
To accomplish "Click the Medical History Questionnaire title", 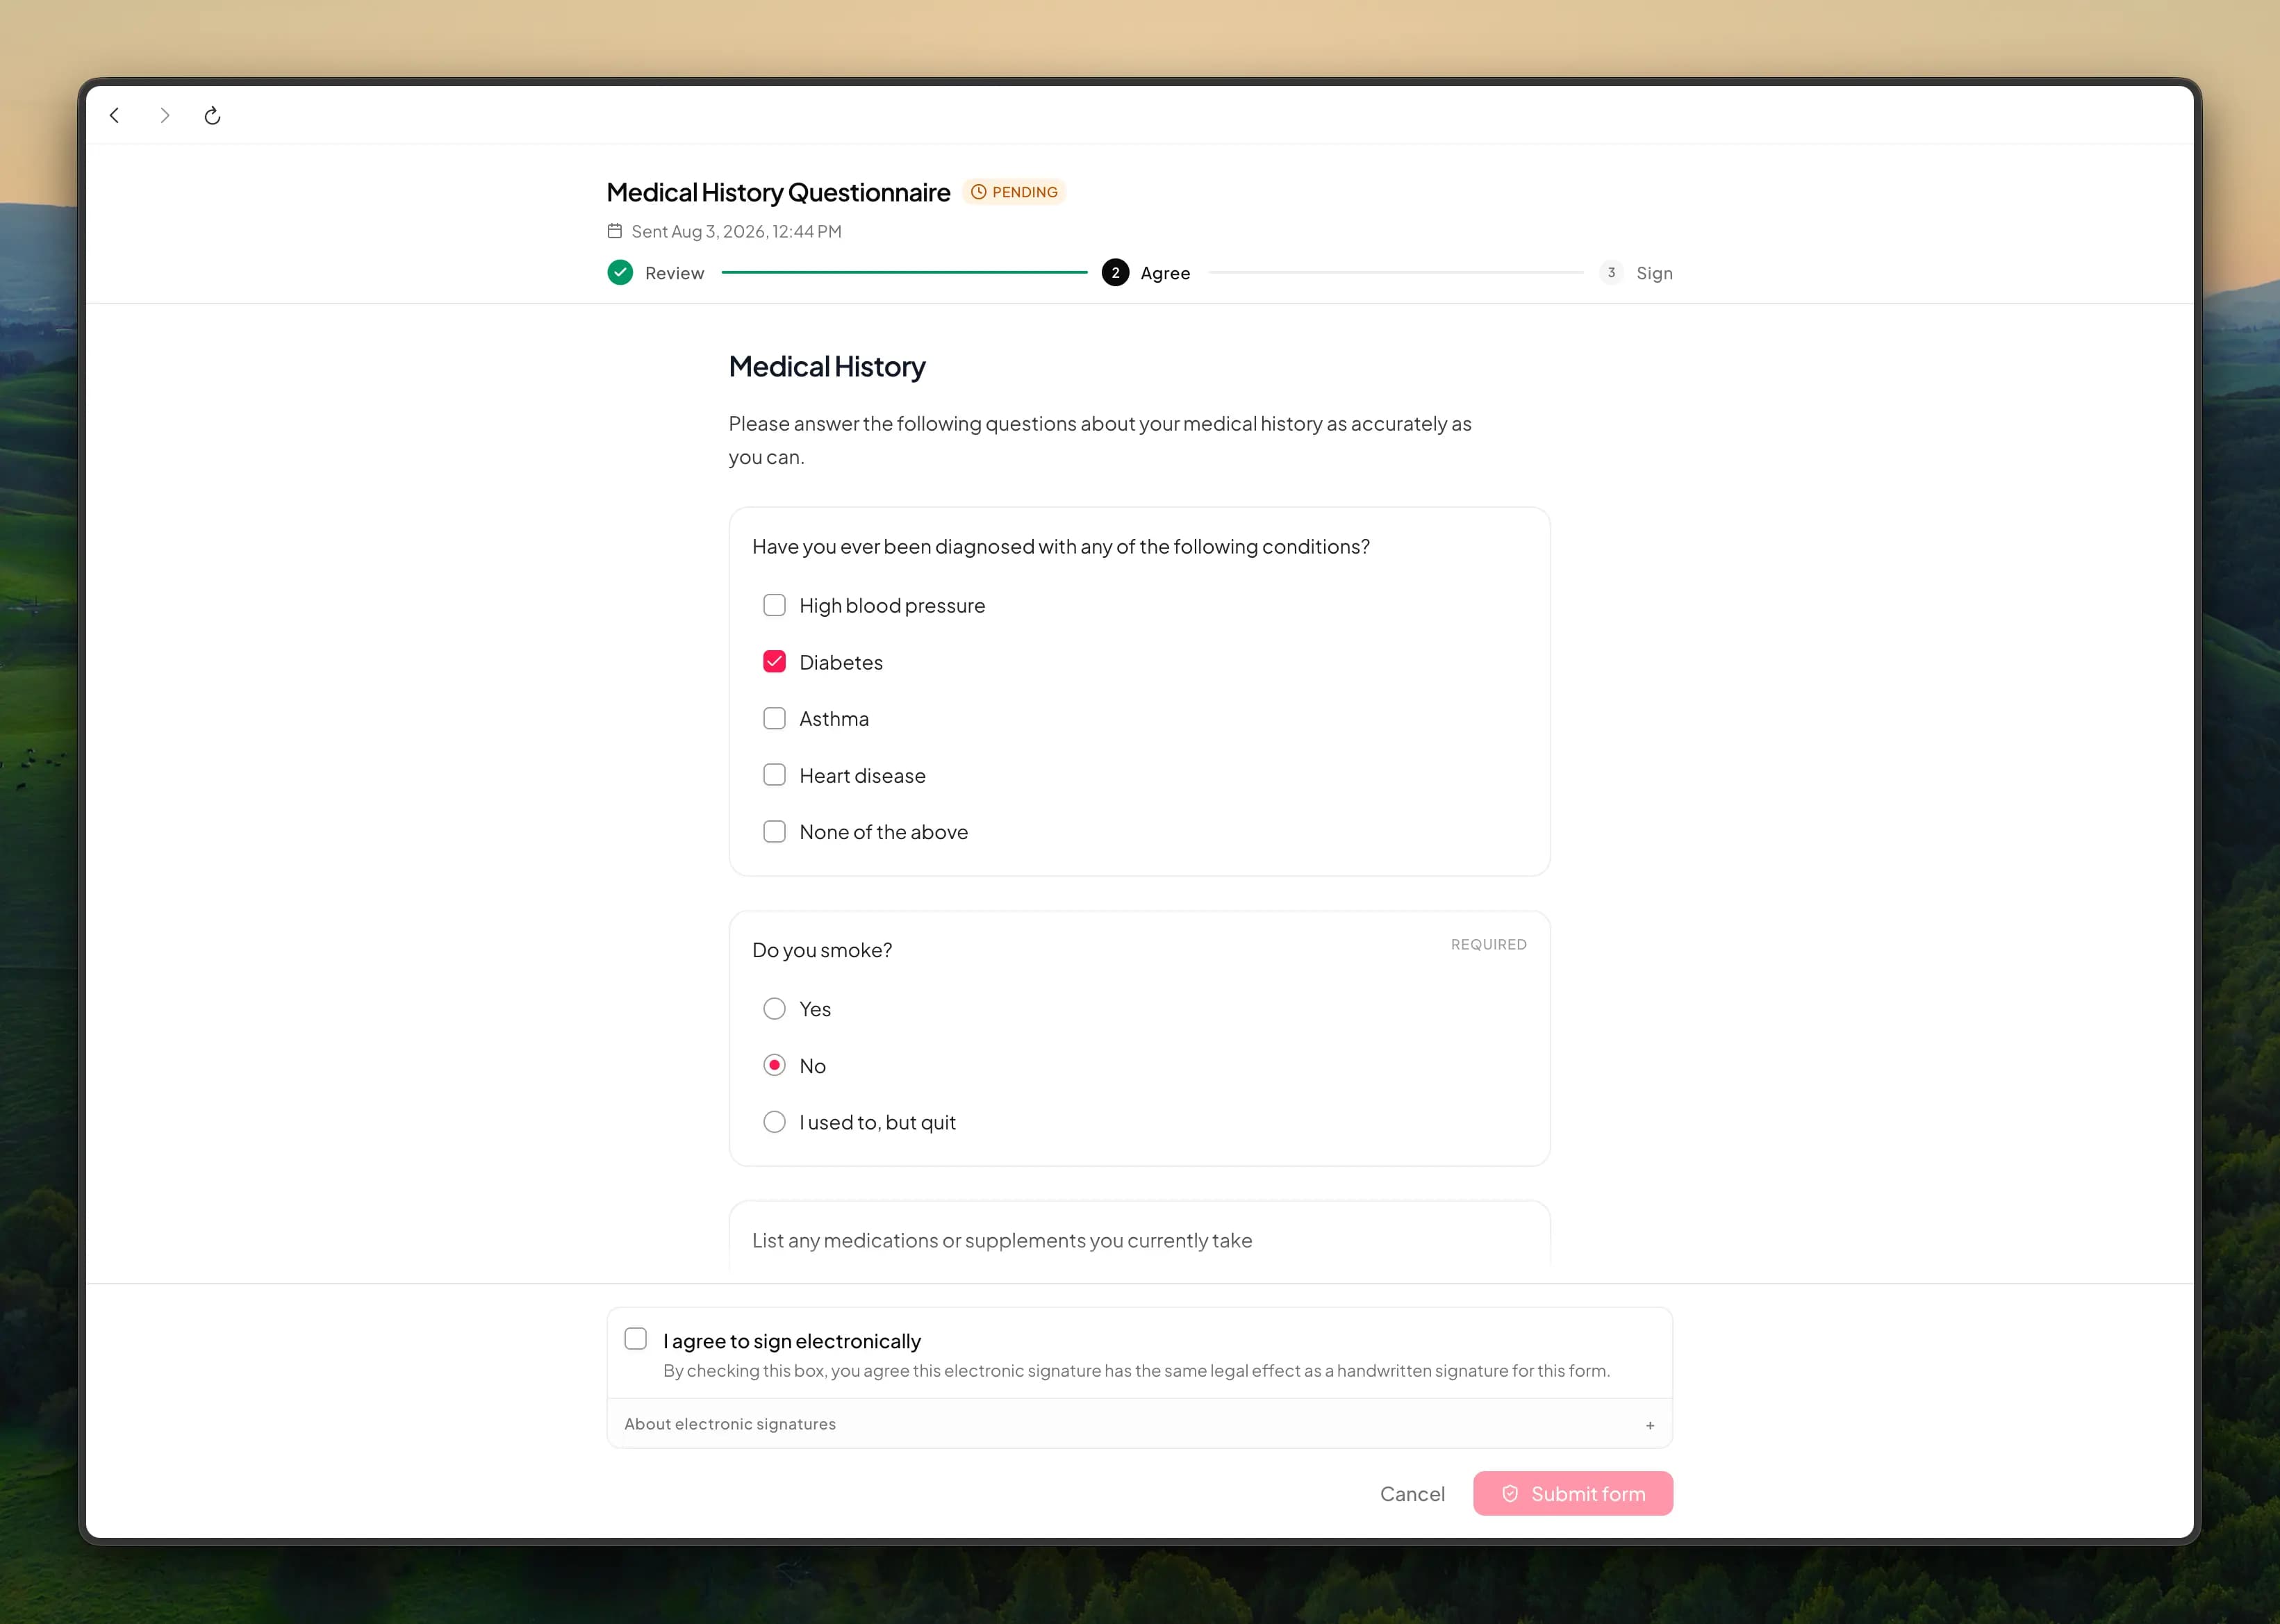I will 778,192.
